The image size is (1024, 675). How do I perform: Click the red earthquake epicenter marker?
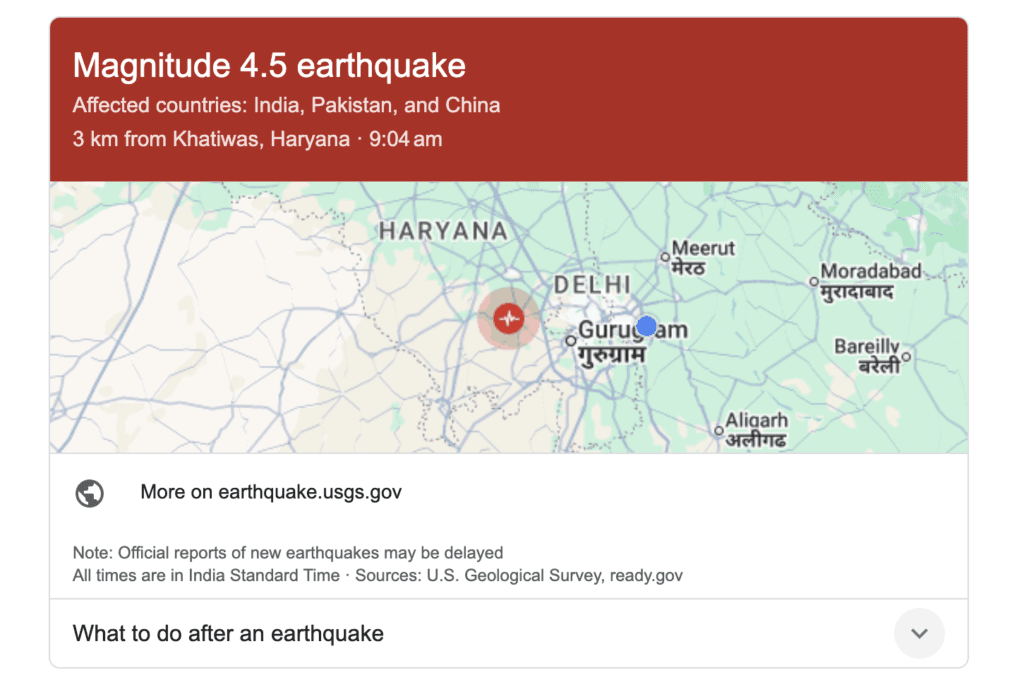(x=509, y=319)
